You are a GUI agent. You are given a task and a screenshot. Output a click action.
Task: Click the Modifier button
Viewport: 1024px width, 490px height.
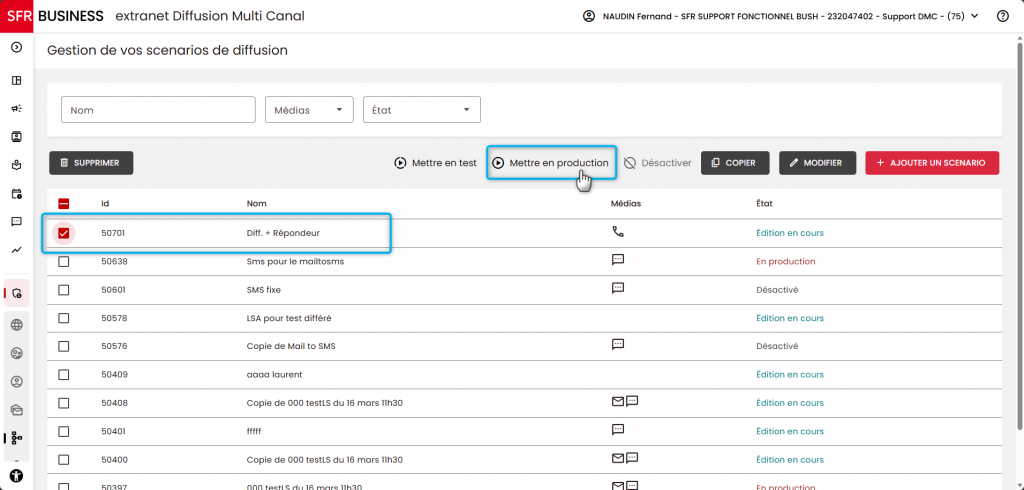[x=817, y=163]
